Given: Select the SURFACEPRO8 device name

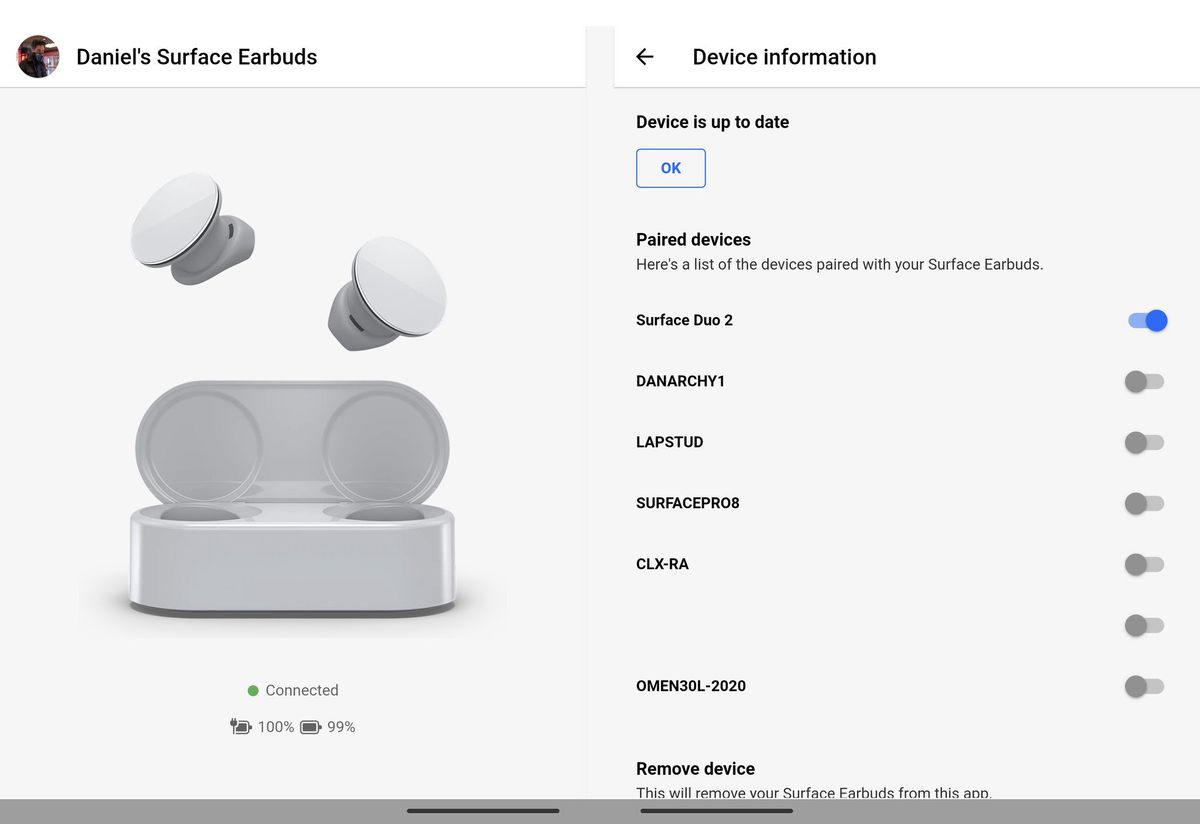Looking at the screenshot, I should pos(688,503).
